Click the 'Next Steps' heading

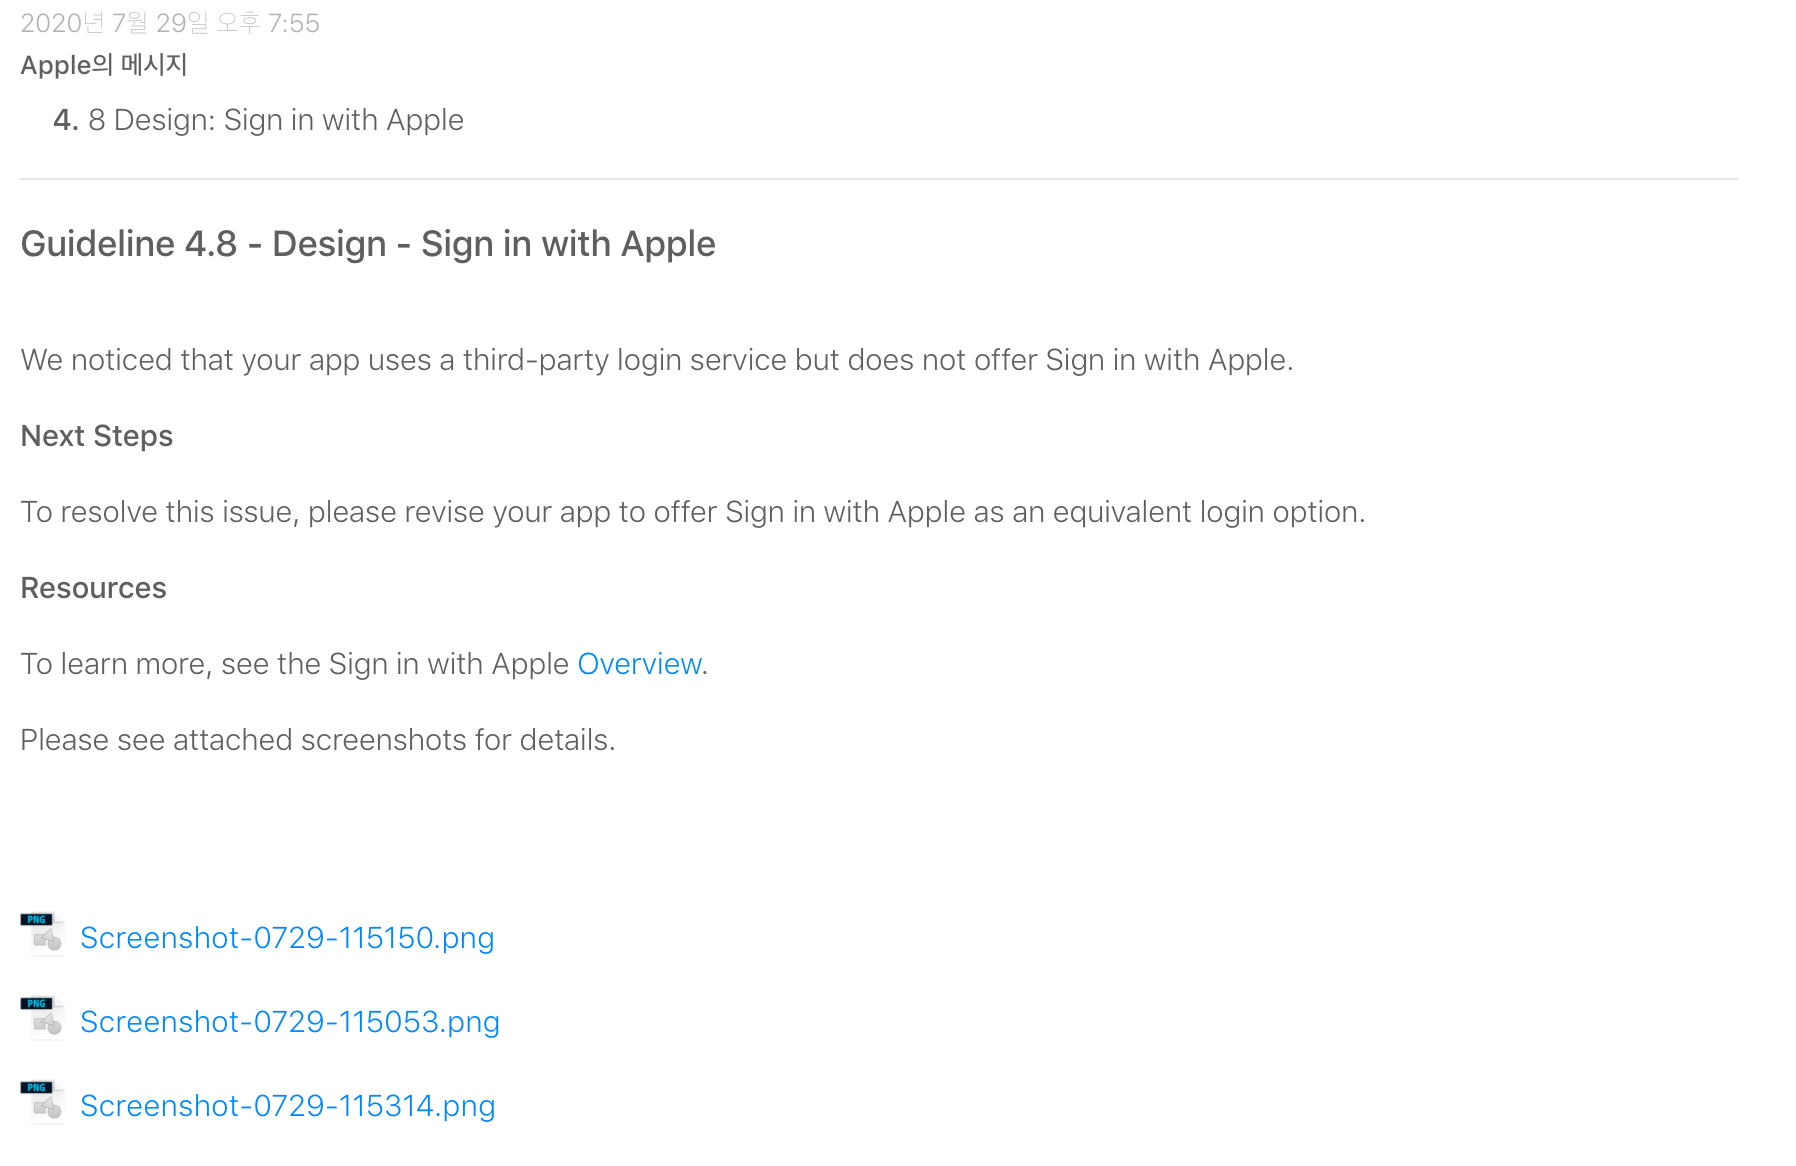[x=97, y=436]
